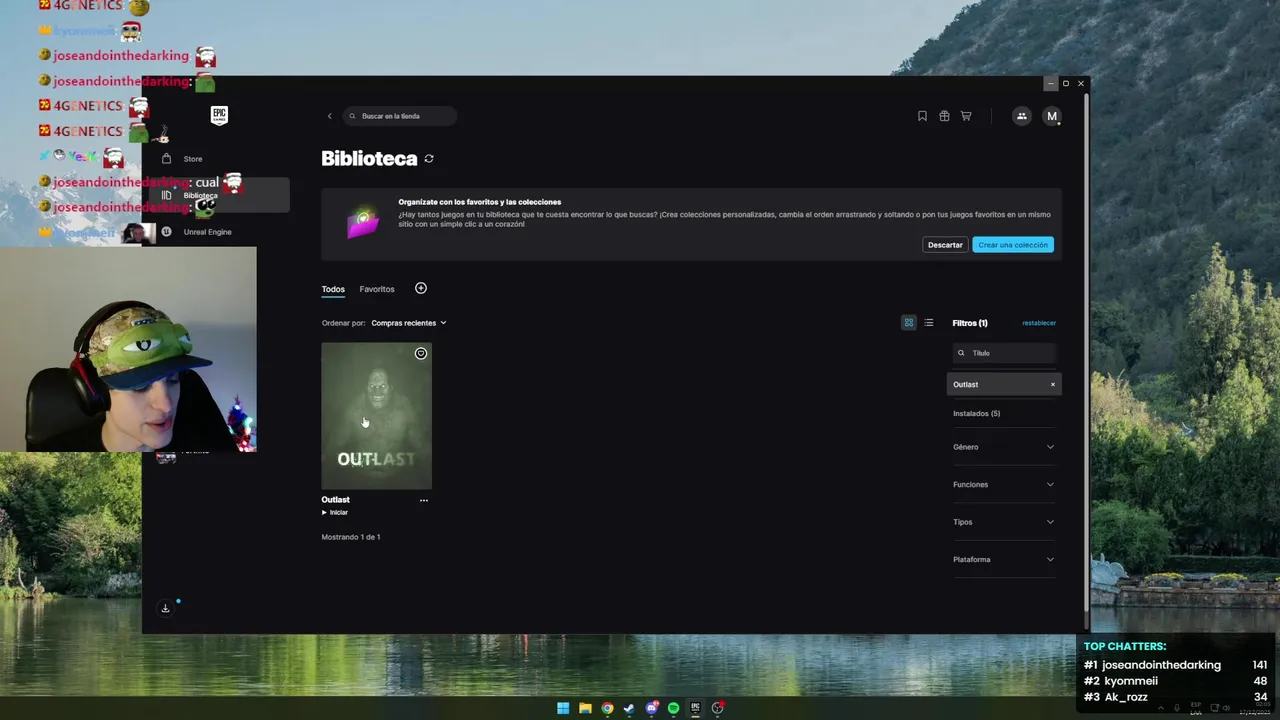Expand the Tipos filter
The width and height of the screenshot is (1280, 720).
(x=1003, y=522)
